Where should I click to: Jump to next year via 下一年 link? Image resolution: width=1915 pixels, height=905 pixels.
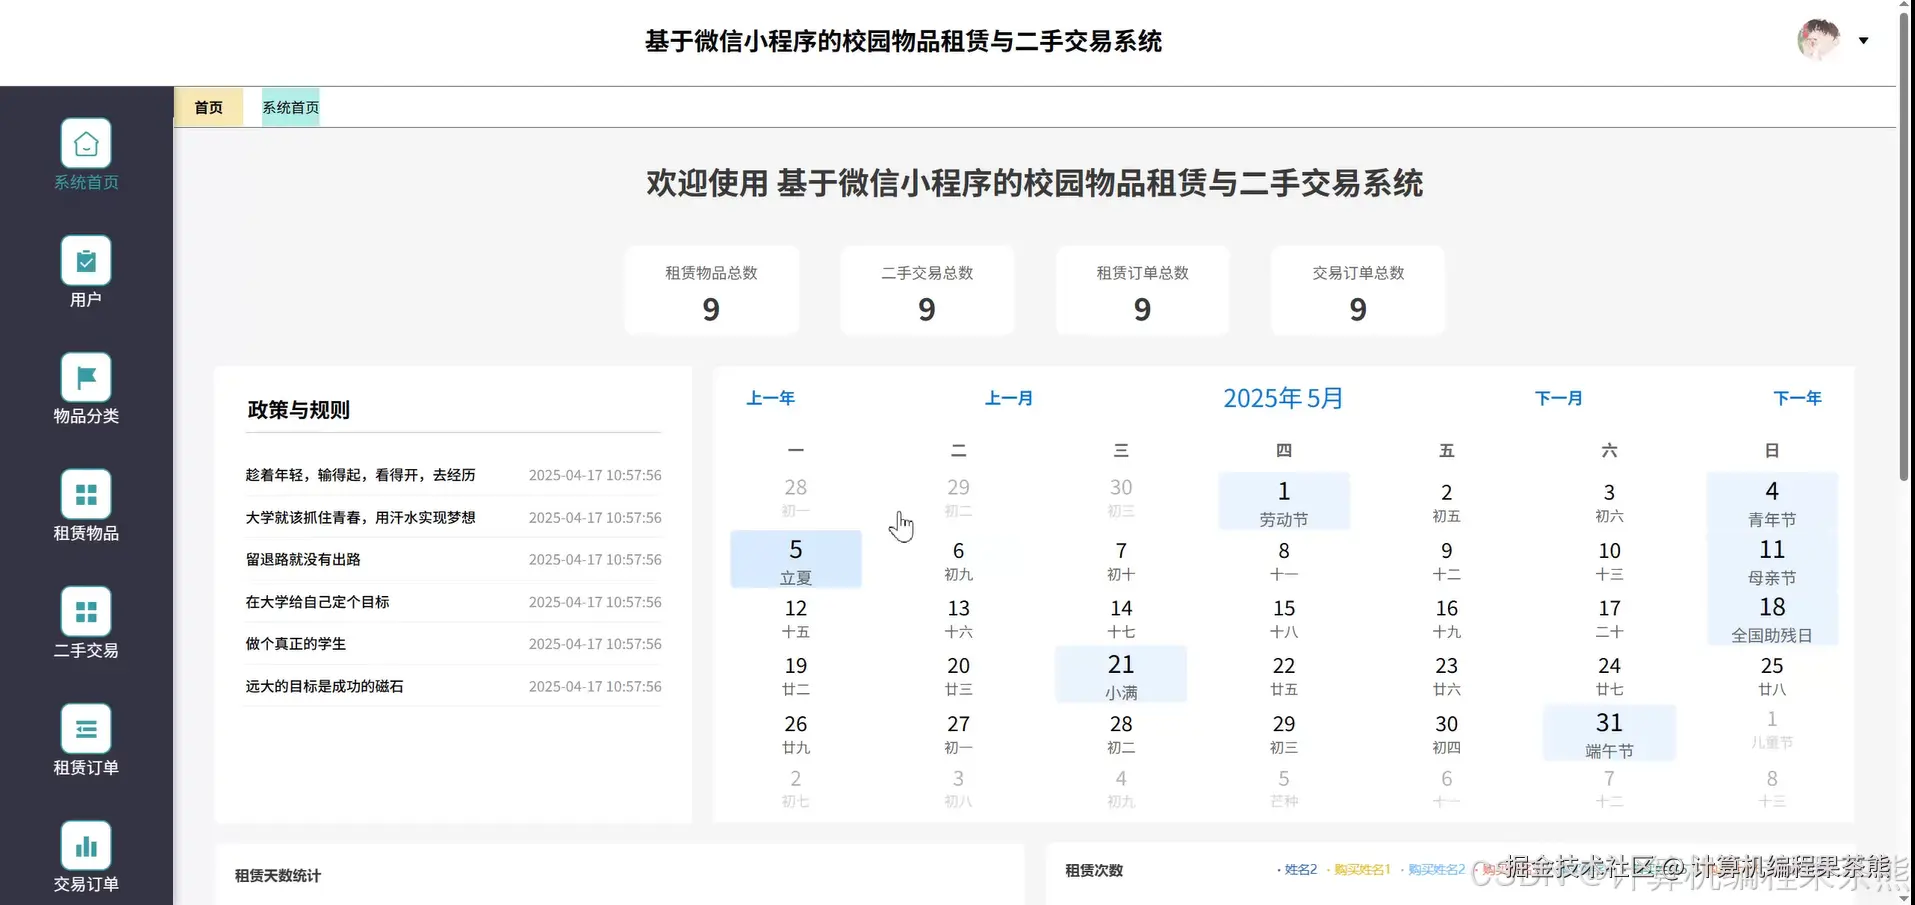click(x=1797, y=397)
